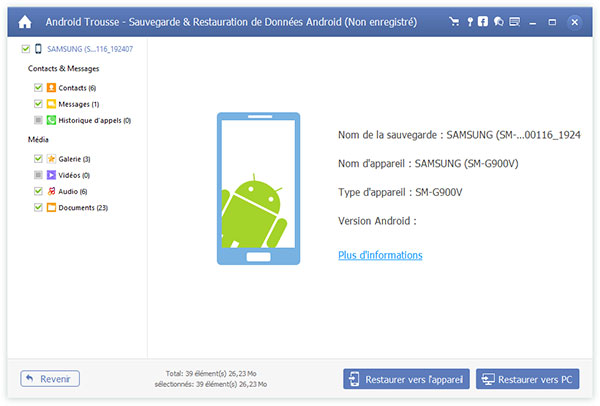Click the Revenir back button

pos(50,379)
